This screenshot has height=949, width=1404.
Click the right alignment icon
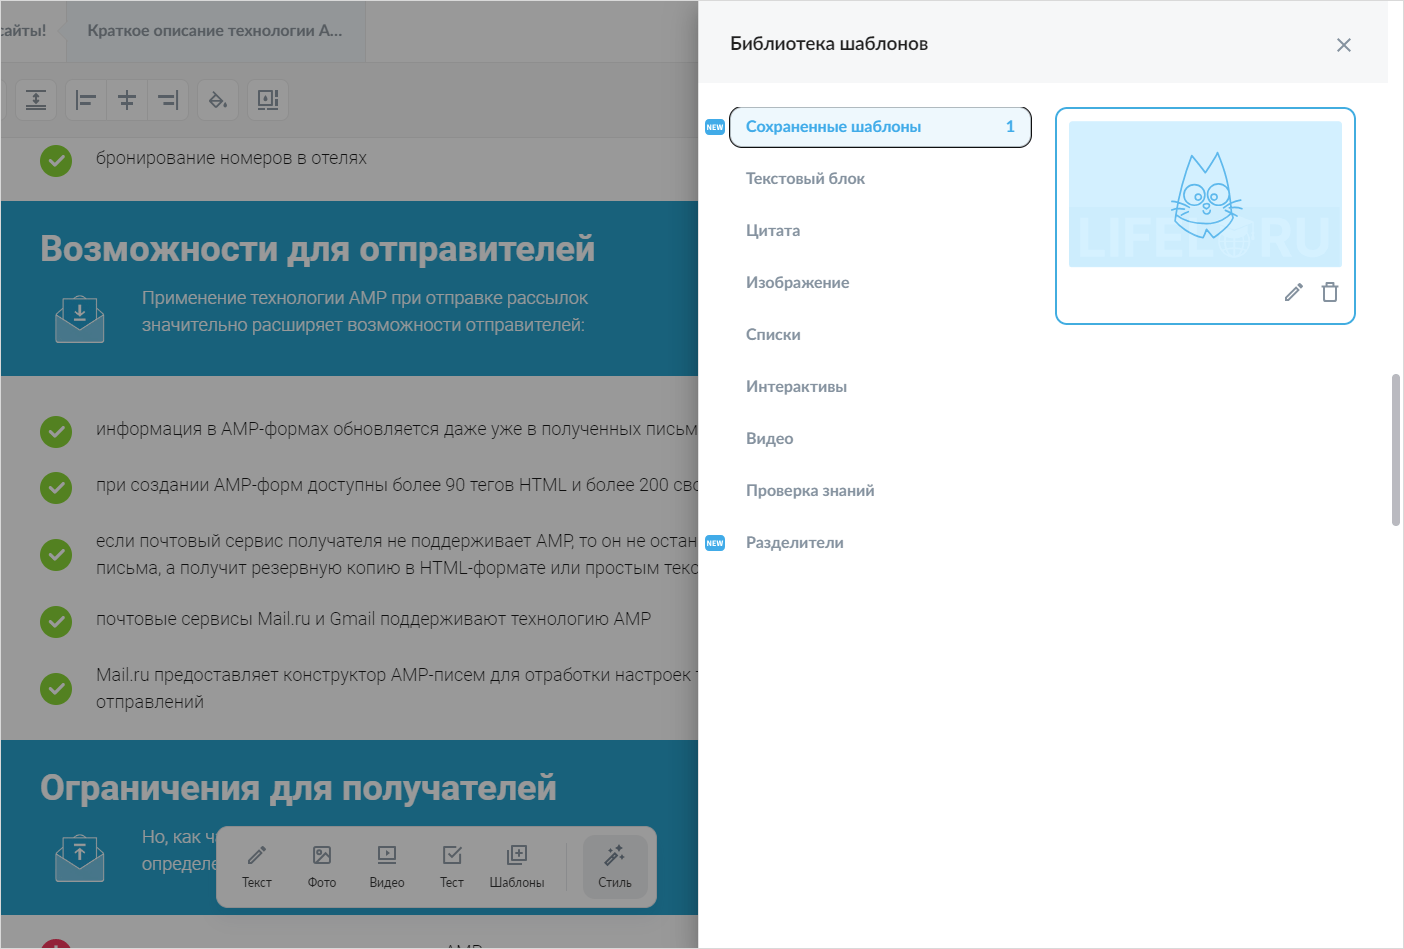pyautogui.click(x=167, y=100)
